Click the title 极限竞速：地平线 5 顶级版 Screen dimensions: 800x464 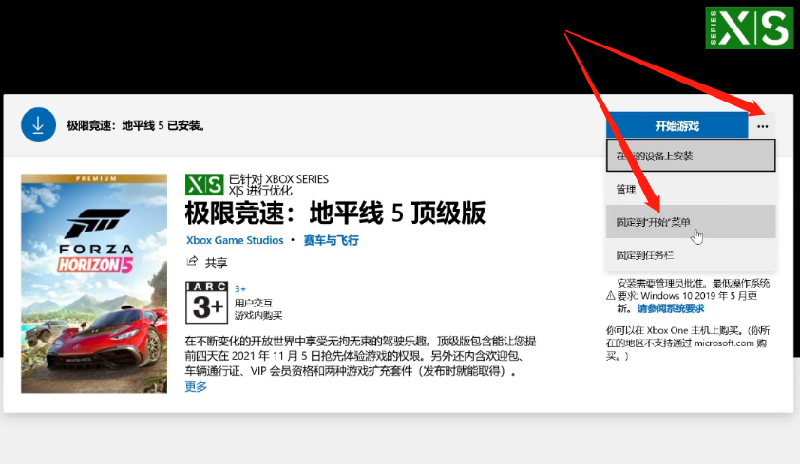click(x=335, y=213)
